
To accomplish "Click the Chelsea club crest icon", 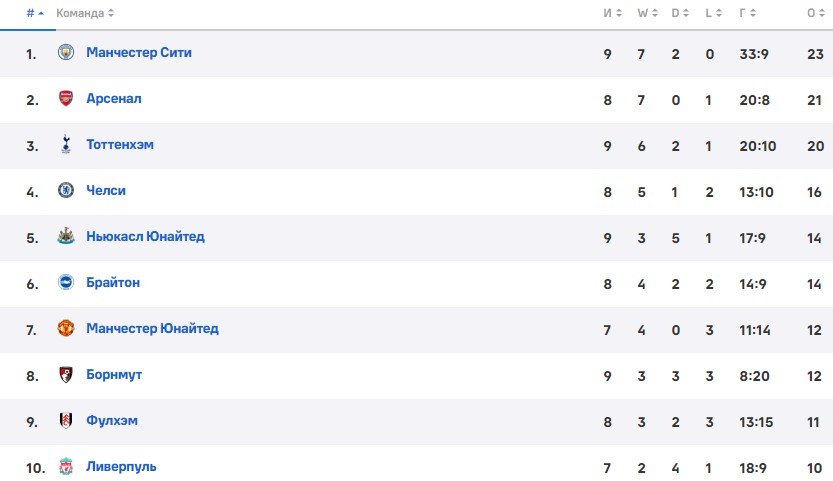I will coord(66,190).
